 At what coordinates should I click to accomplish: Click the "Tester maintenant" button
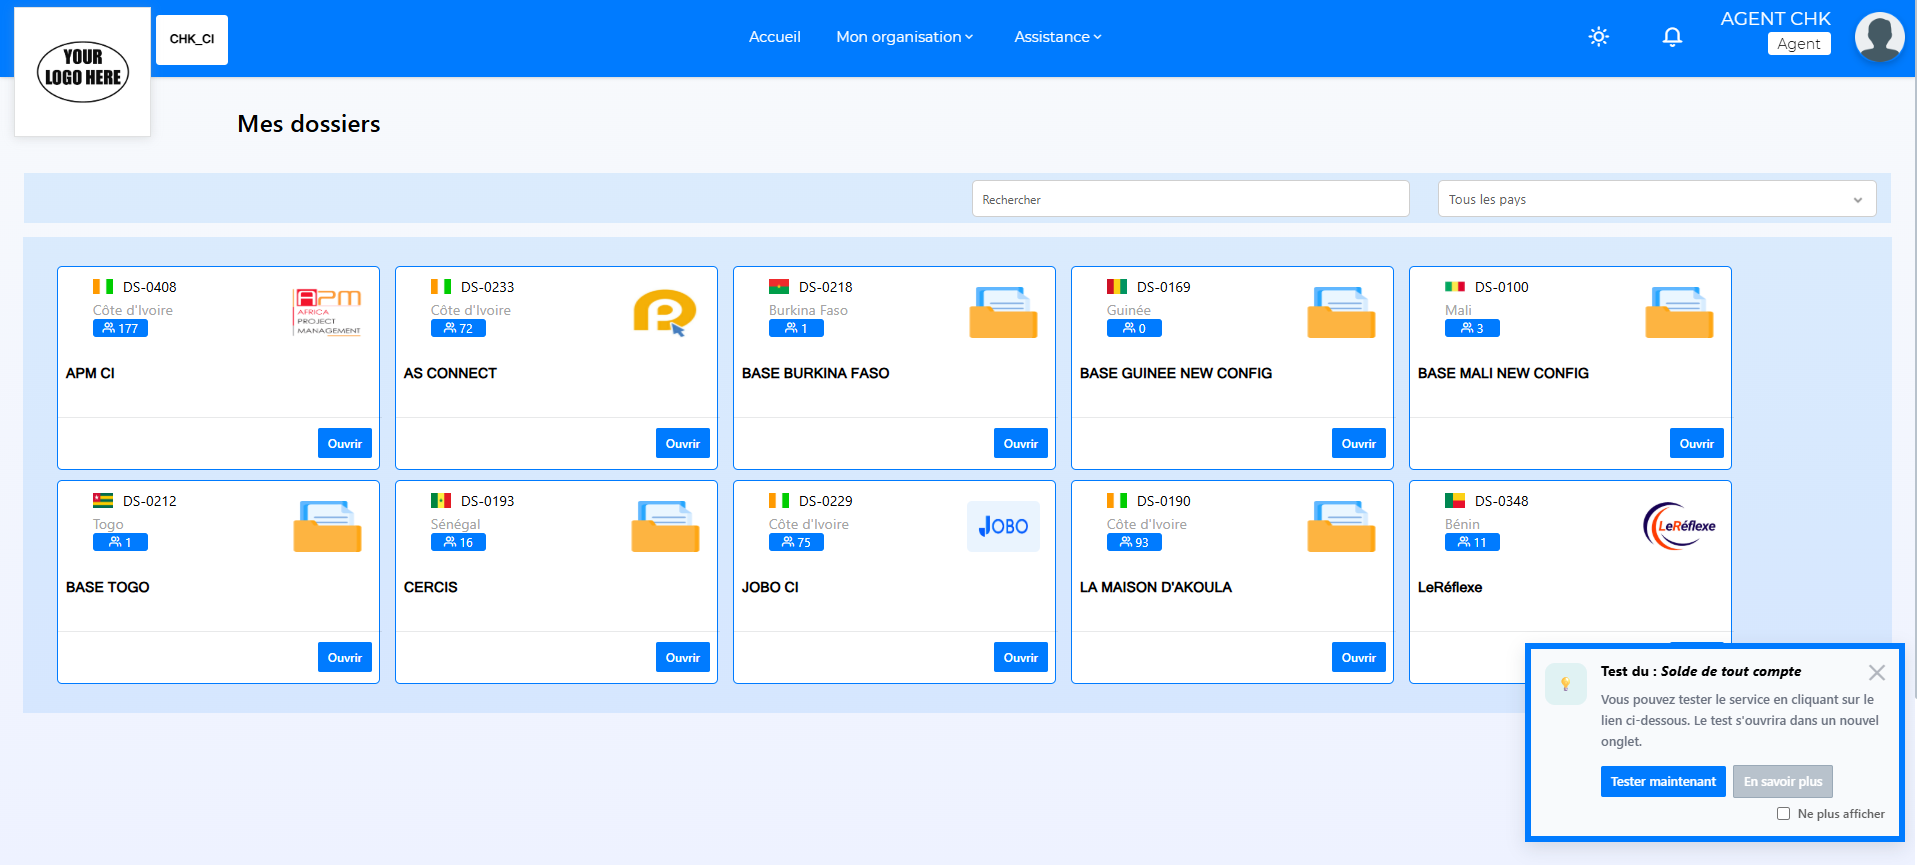coord(1662,782)
